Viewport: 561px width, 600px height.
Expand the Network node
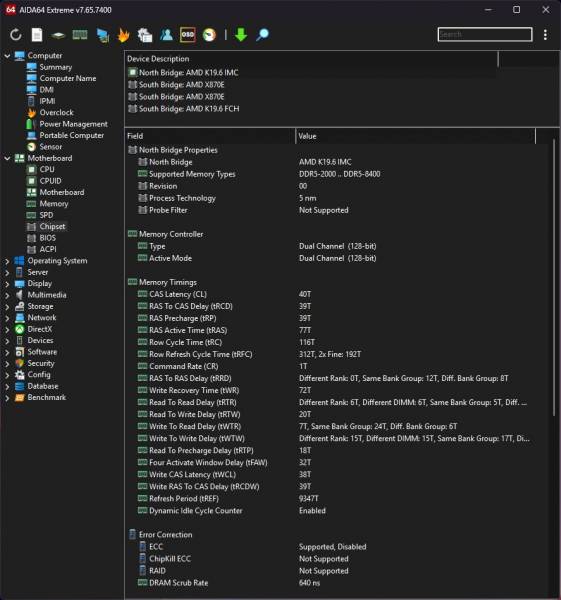7,318
